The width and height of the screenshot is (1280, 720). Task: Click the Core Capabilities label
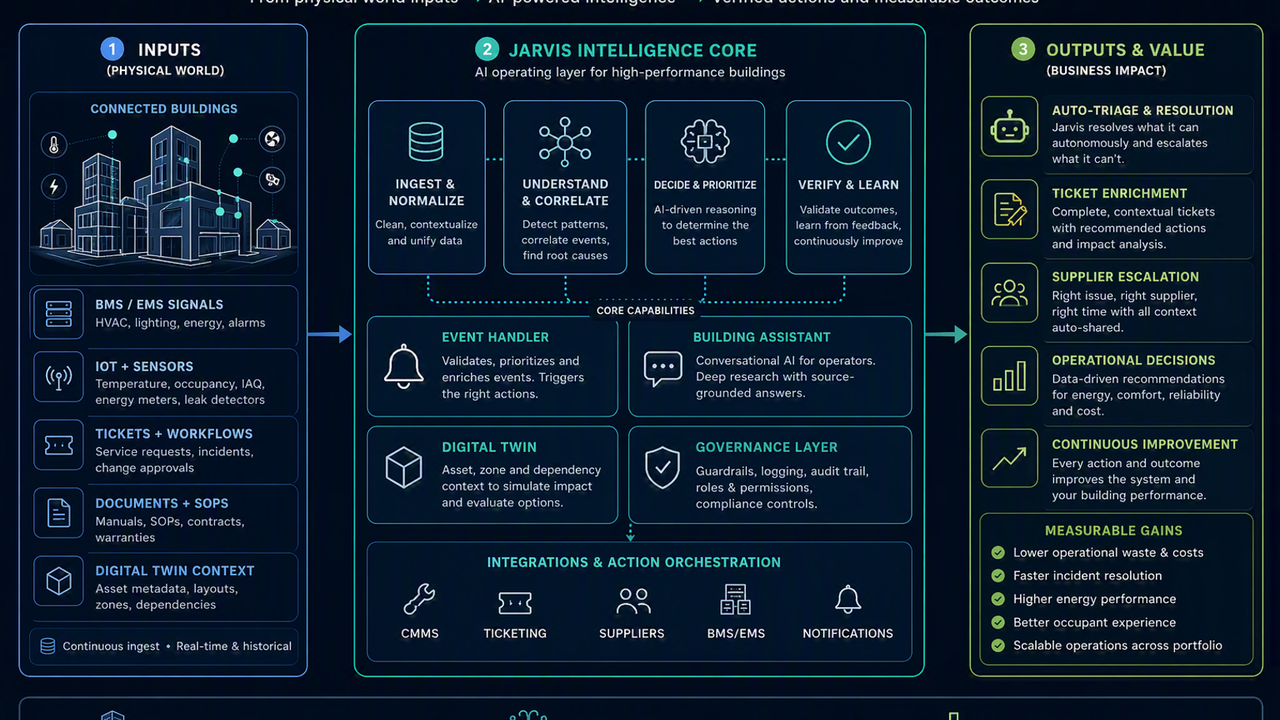pyautogui.click(x=645, y=311)
